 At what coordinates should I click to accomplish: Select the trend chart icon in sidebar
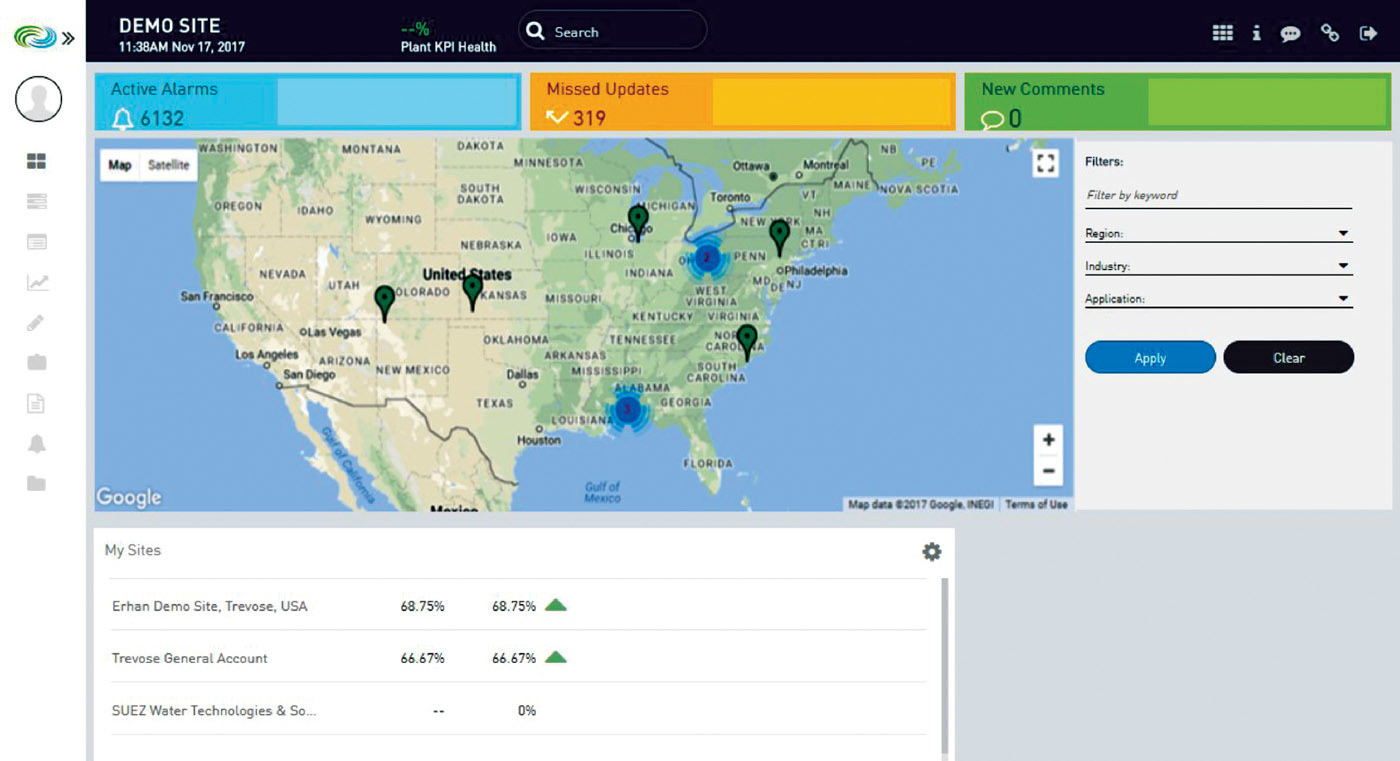coord(37,283)
